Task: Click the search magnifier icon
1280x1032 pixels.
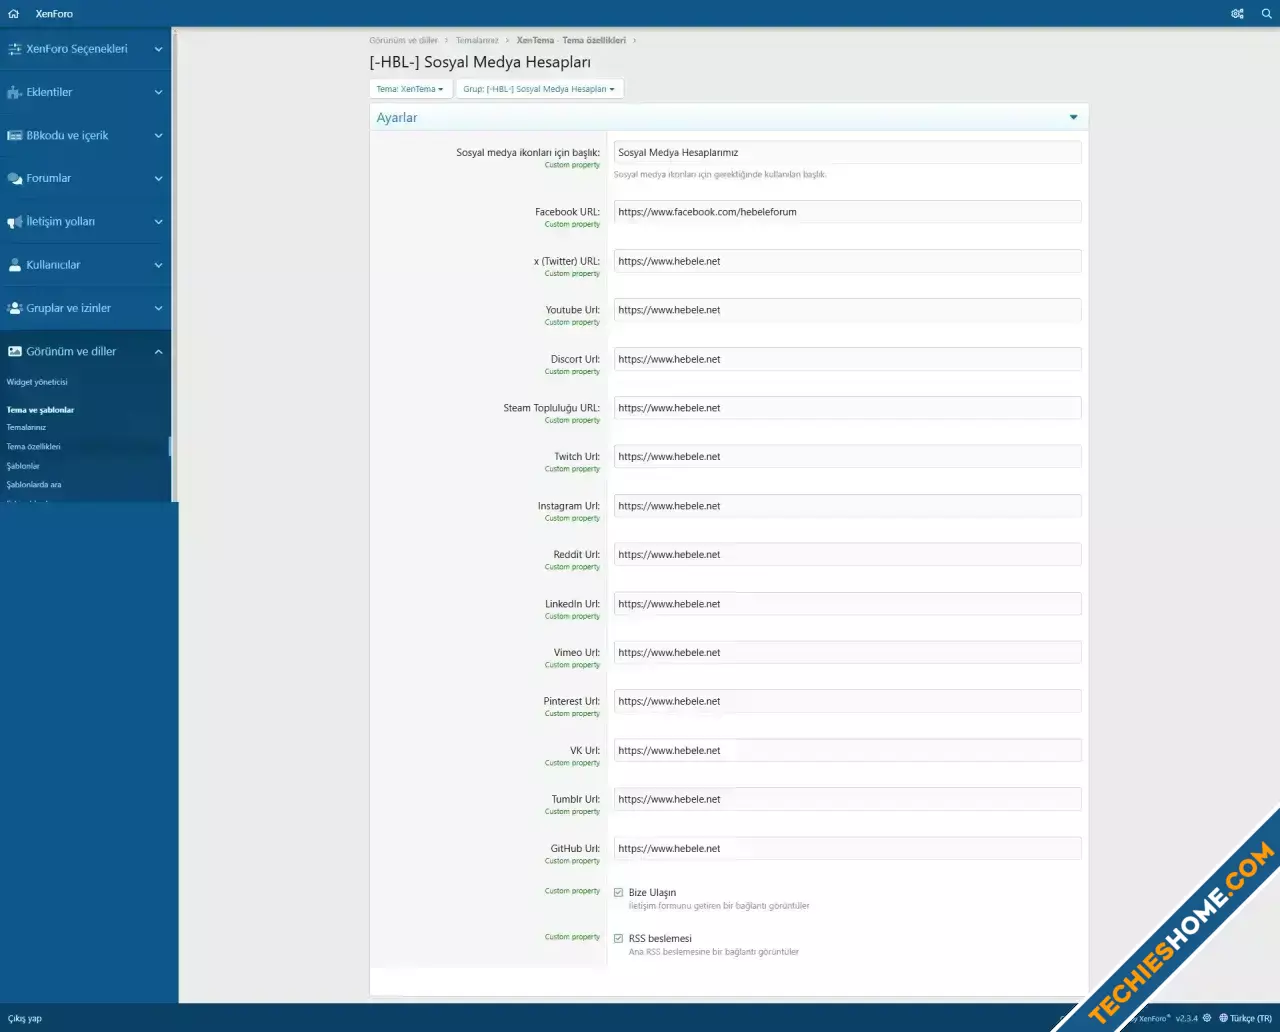Action: pos(1266,14)
